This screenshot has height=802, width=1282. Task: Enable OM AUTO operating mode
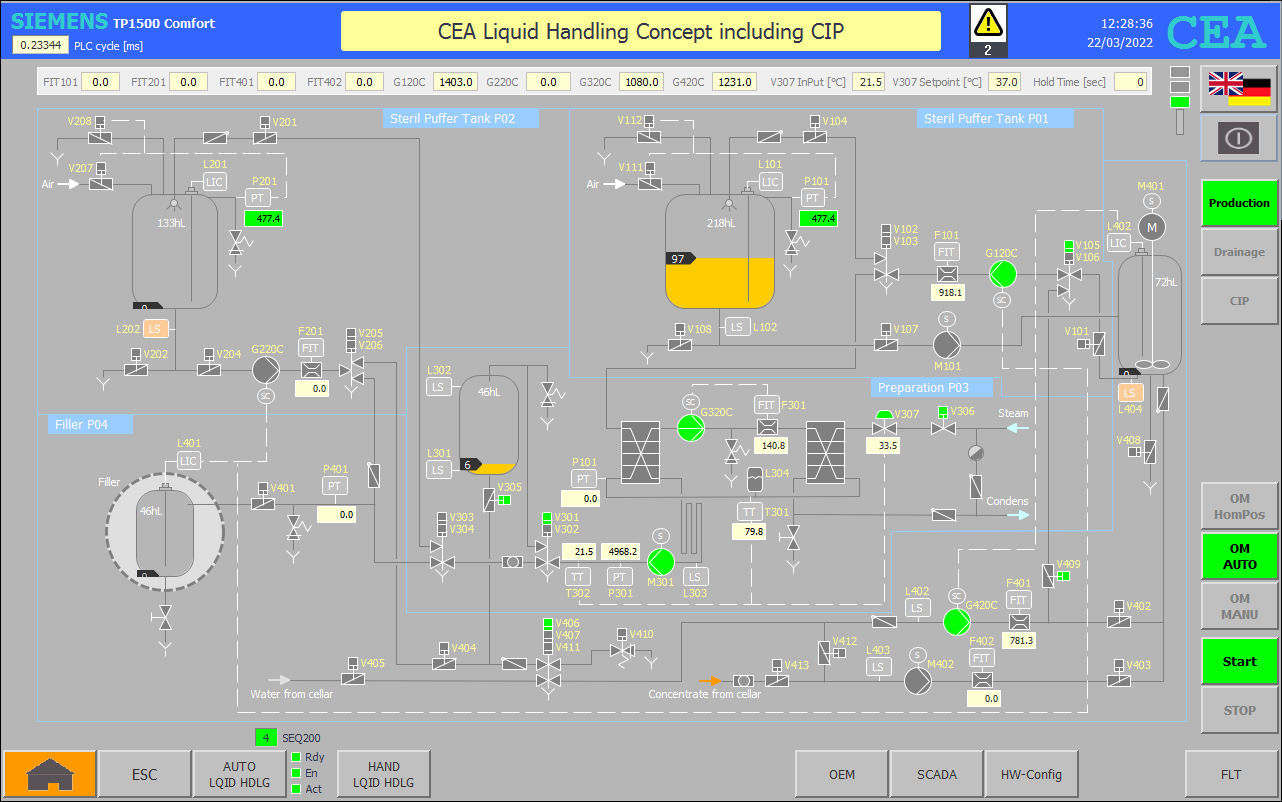click(1239, 557)
